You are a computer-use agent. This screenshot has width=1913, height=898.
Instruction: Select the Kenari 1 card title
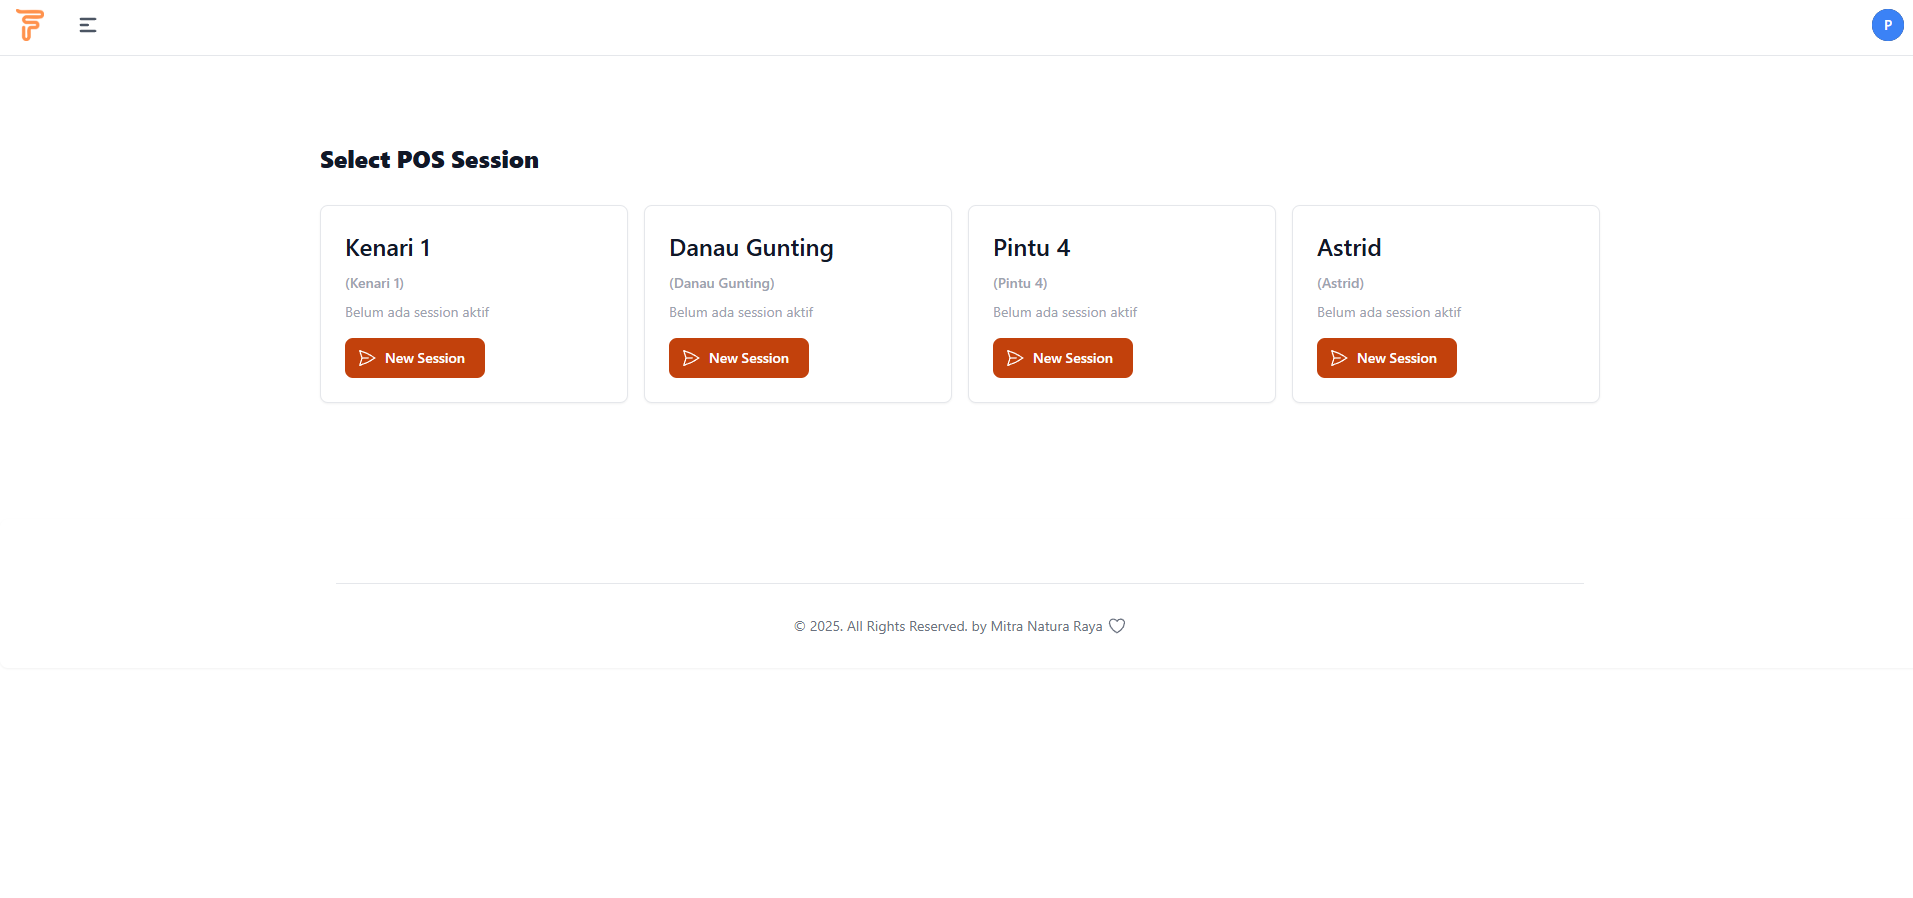click(387, 248)
